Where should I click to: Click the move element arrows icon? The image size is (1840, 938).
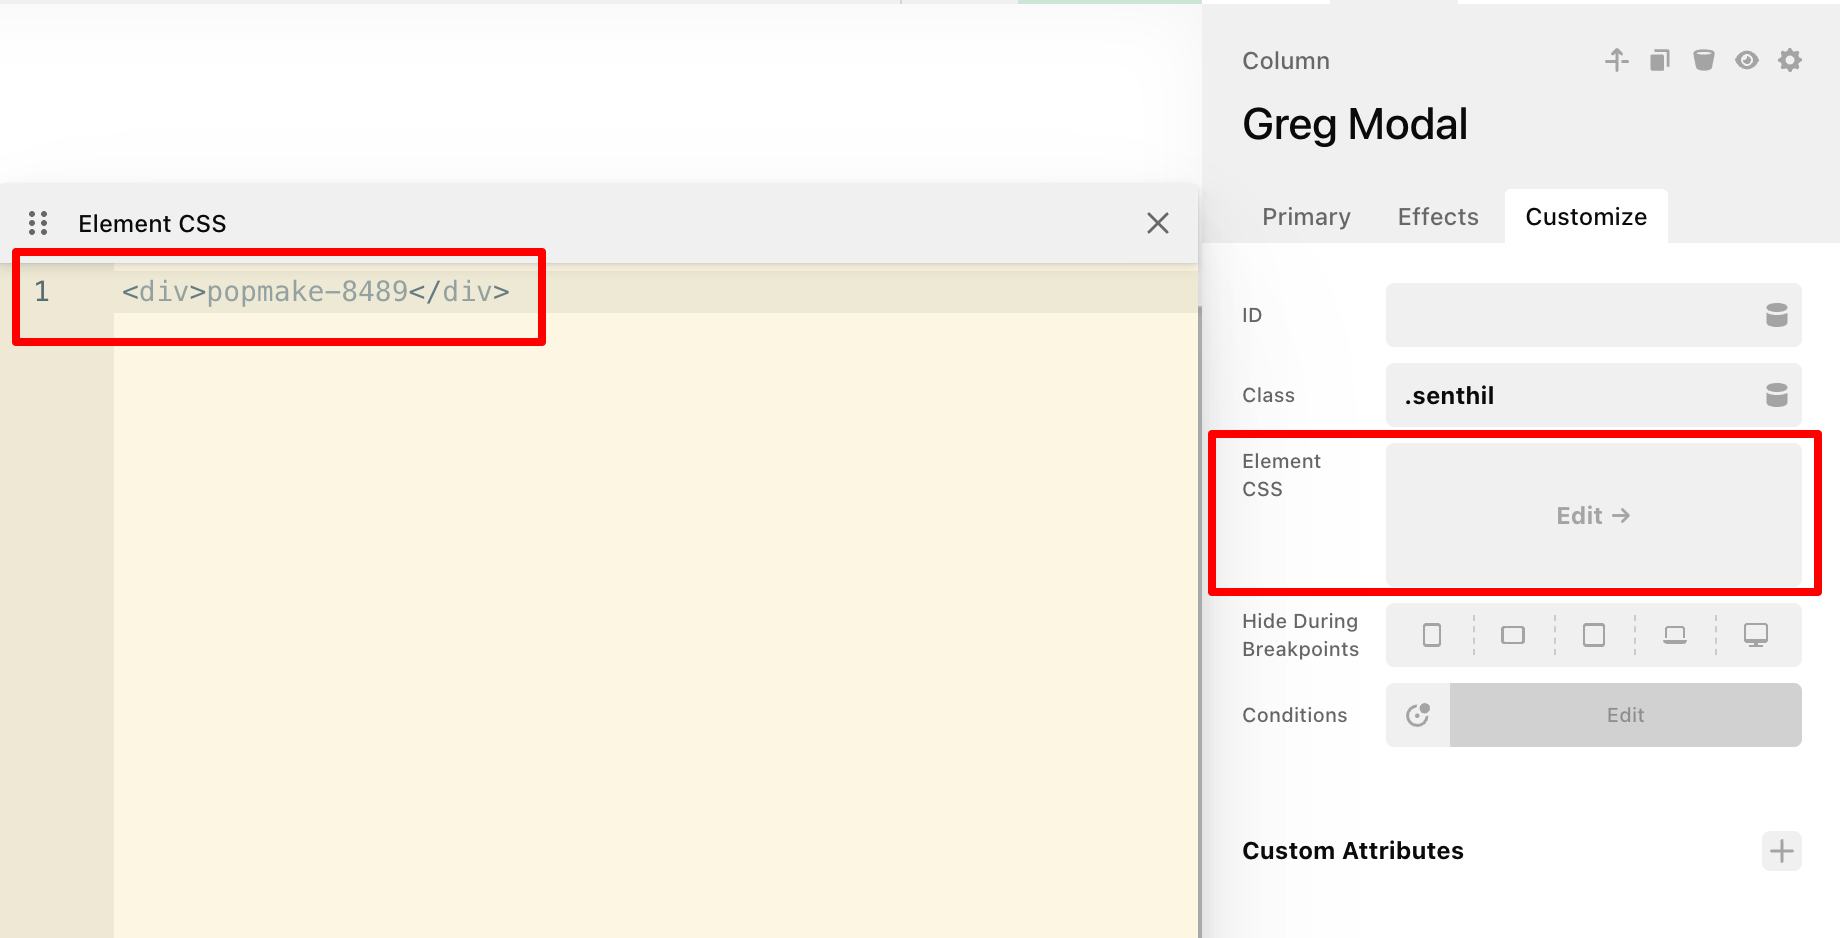[1616, 60]
